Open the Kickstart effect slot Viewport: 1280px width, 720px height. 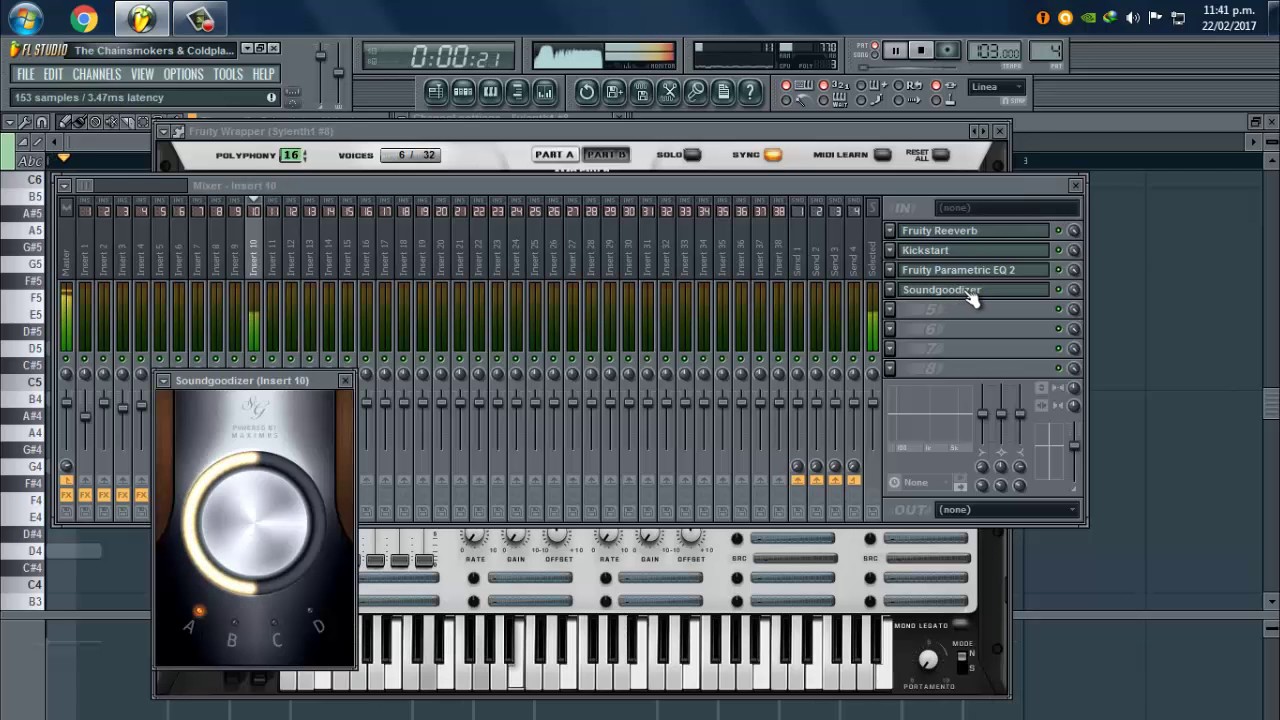pyautogui.click(x=974, y=250)
